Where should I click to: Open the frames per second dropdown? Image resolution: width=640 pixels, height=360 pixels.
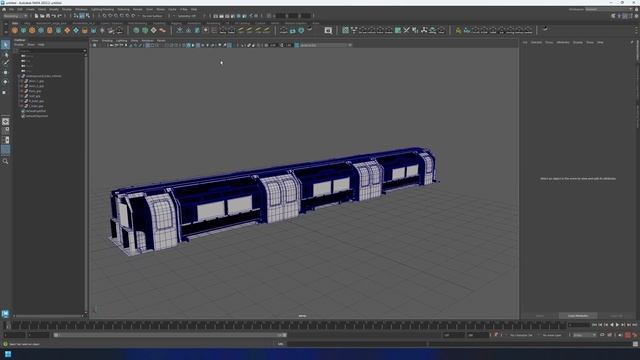pos(584,335)
